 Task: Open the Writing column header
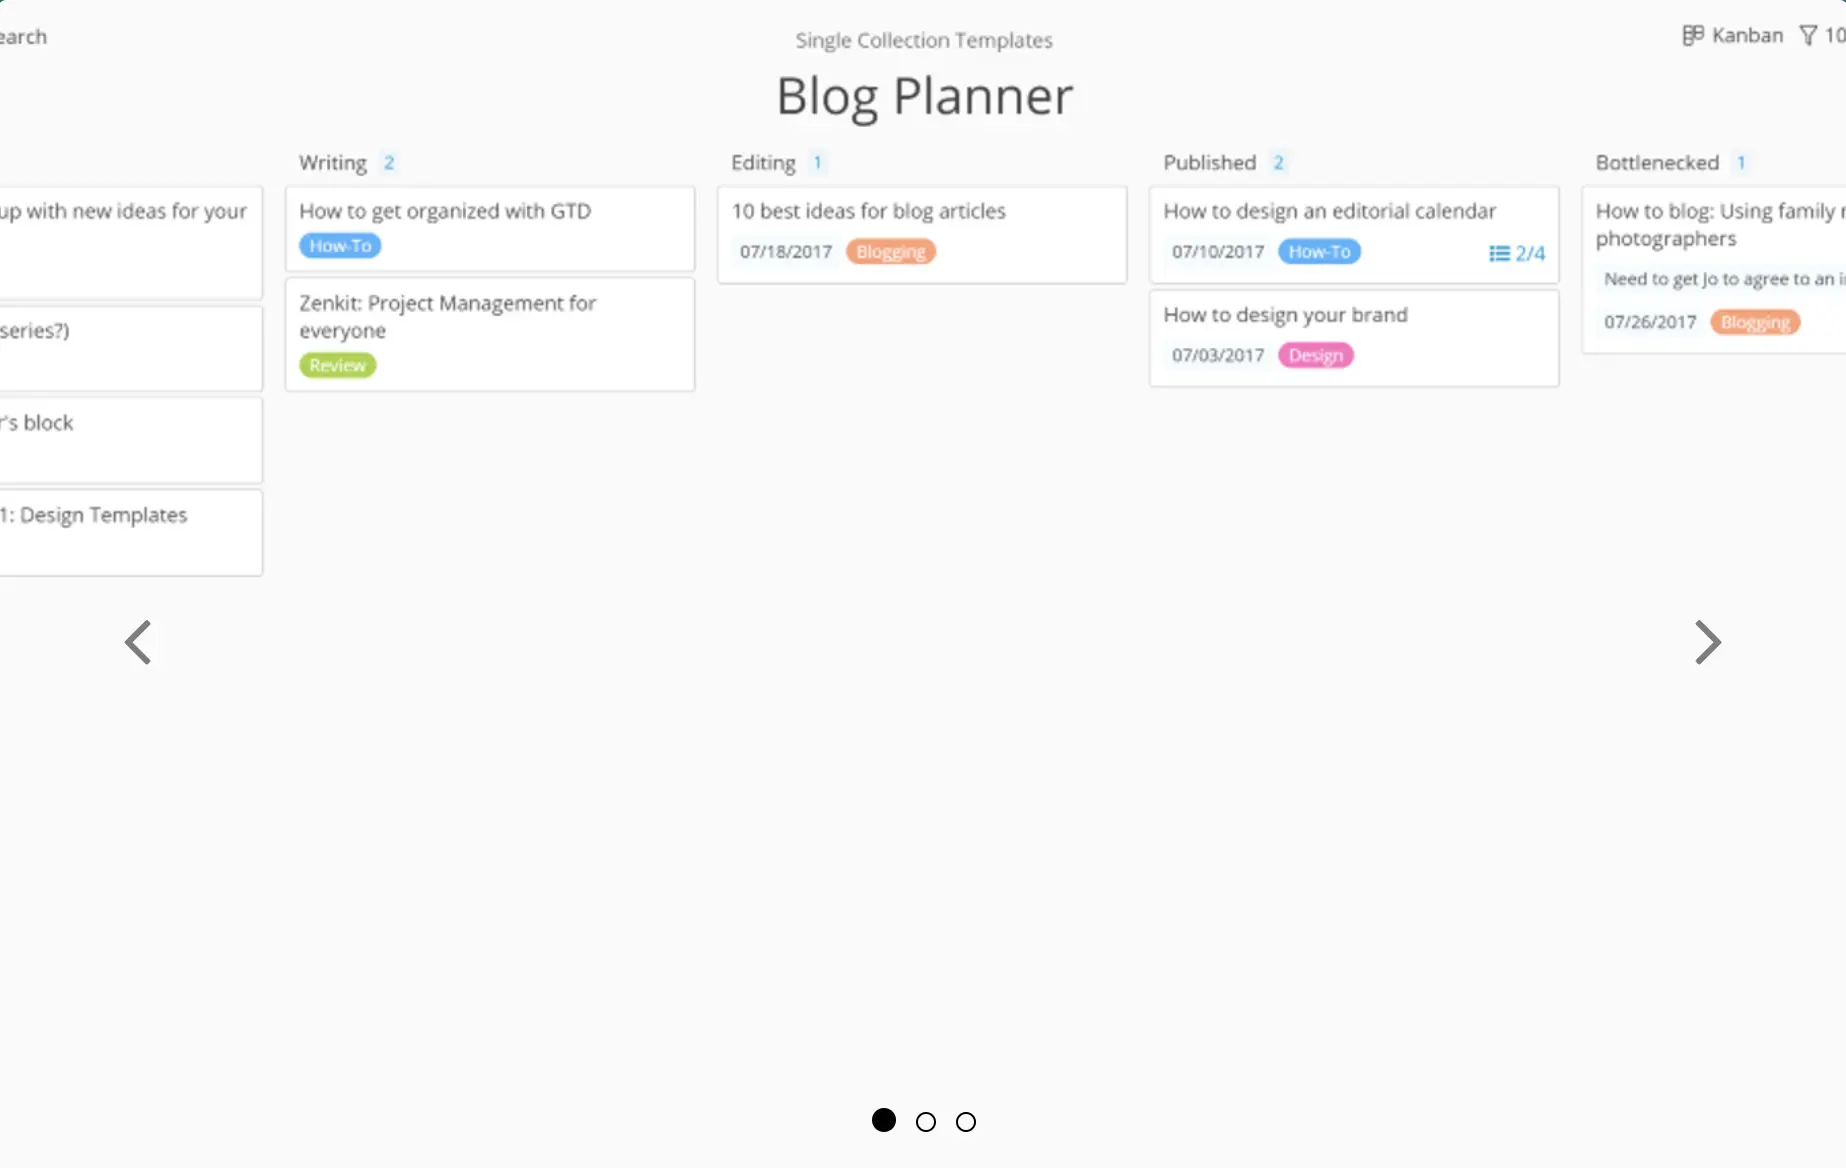(x=333, y=163)
